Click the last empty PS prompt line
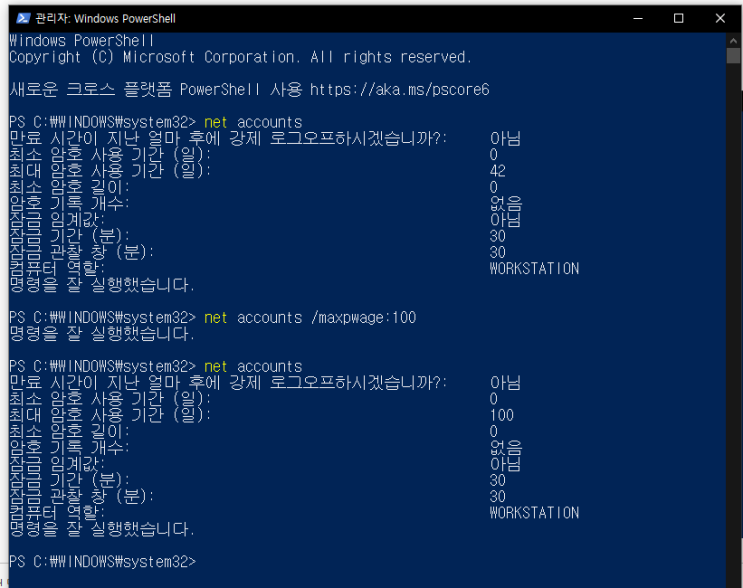This screenshot has height=588, width=743. tap(102, 561)
